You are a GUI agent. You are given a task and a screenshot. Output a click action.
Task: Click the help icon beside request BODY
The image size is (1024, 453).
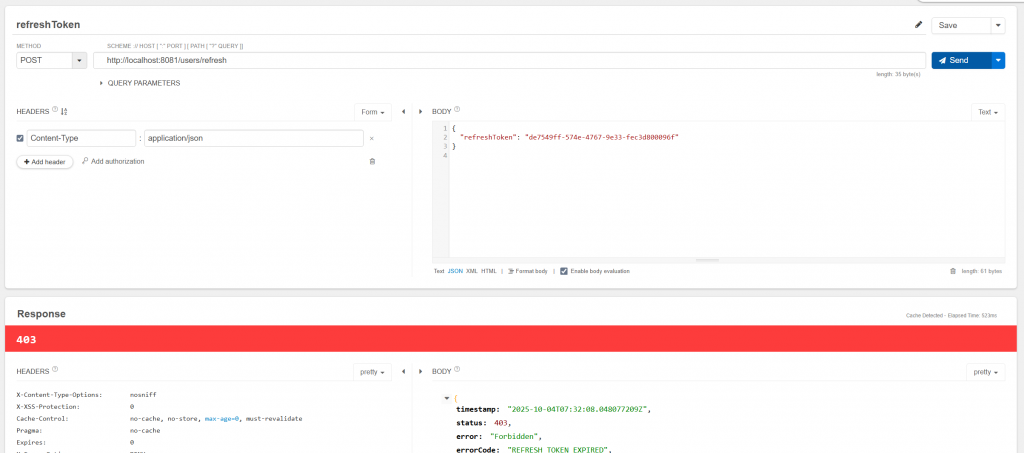click(x=457, y=110)
